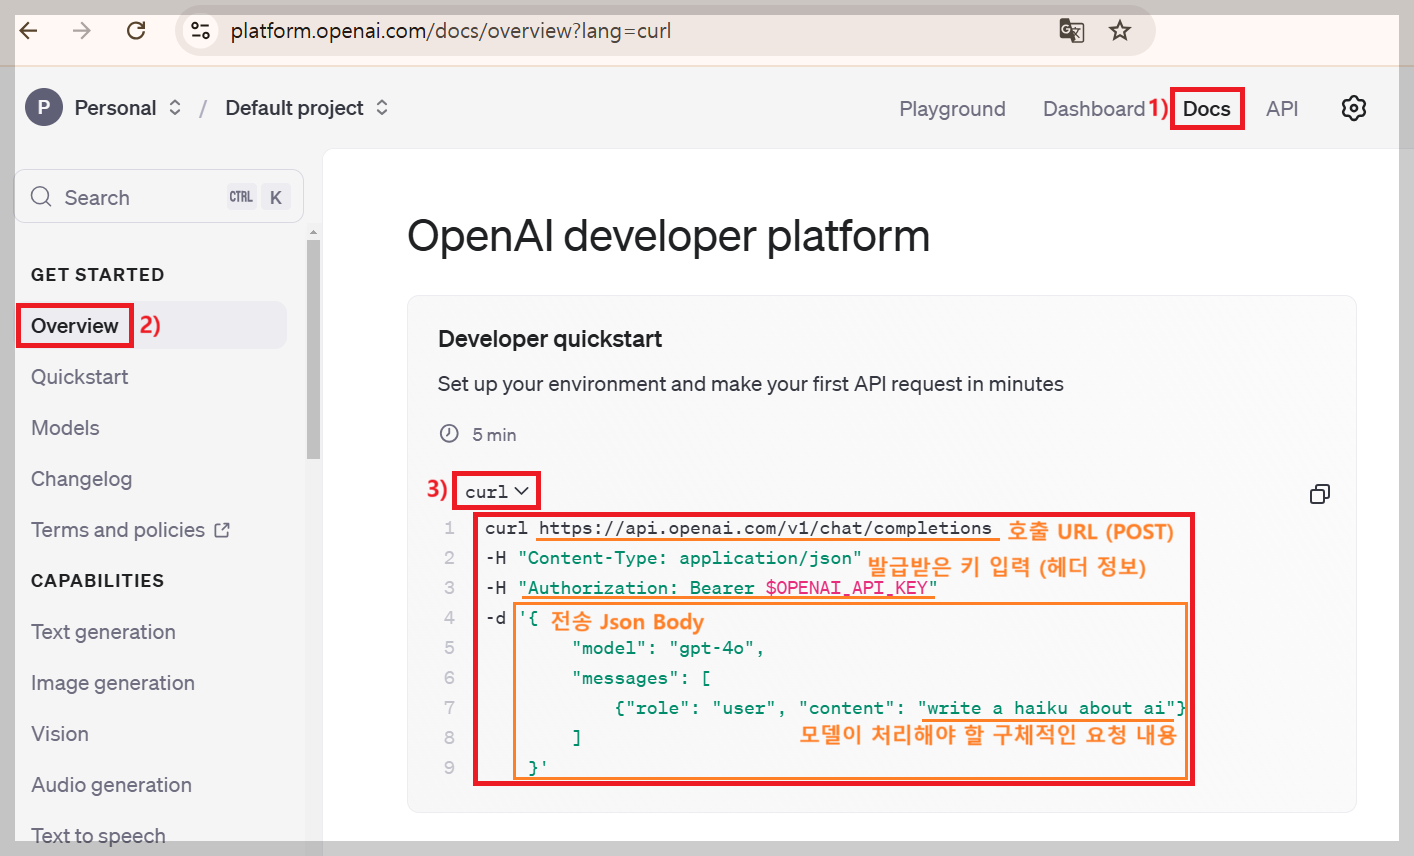The width and height of the screenshot is (1414, 856).
Task: Reload the page with the refresh icon
Action: tap(136, 31)
